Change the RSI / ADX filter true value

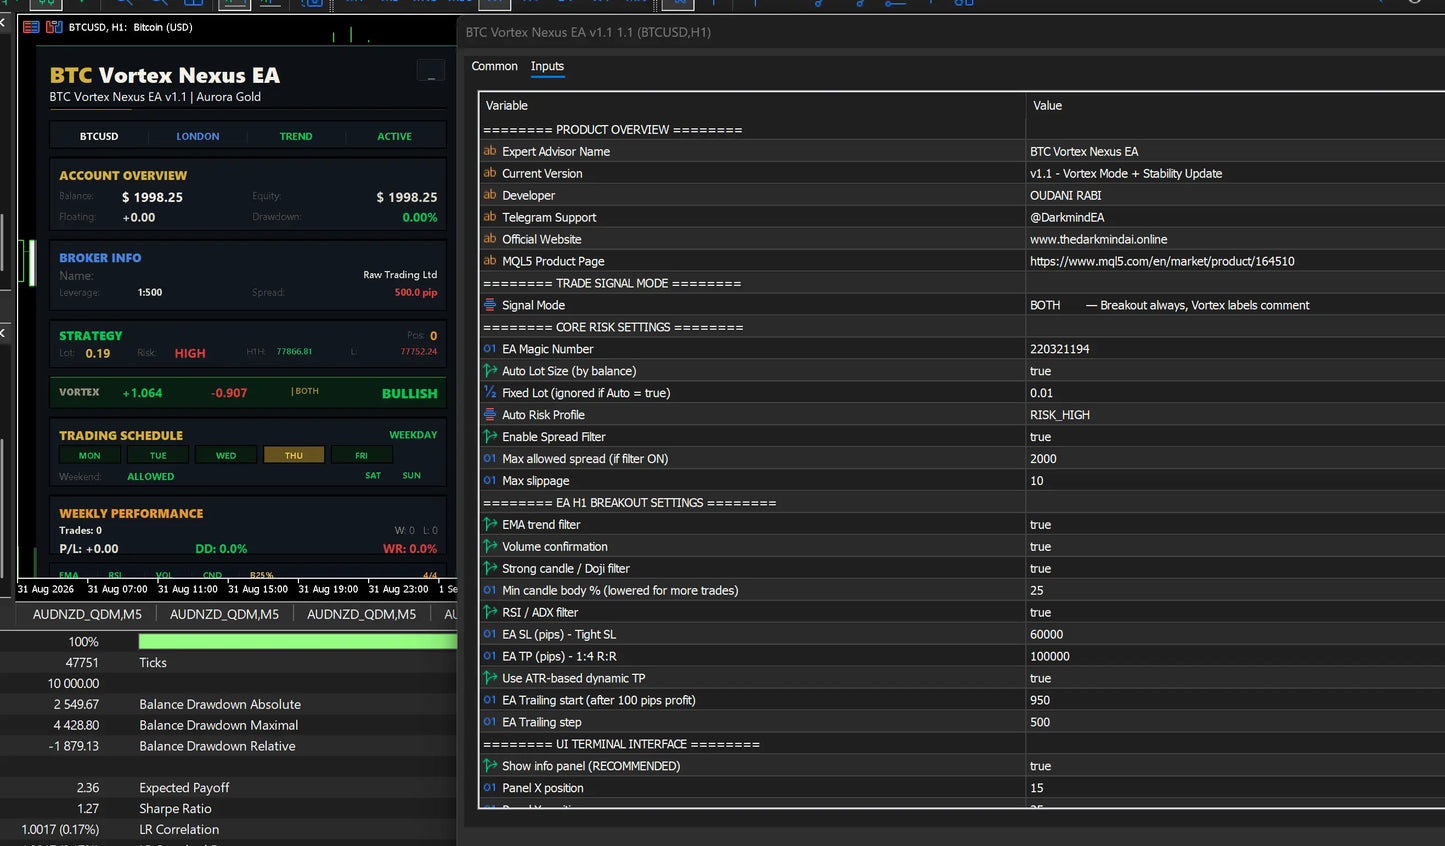click(x=1235, y=613)
